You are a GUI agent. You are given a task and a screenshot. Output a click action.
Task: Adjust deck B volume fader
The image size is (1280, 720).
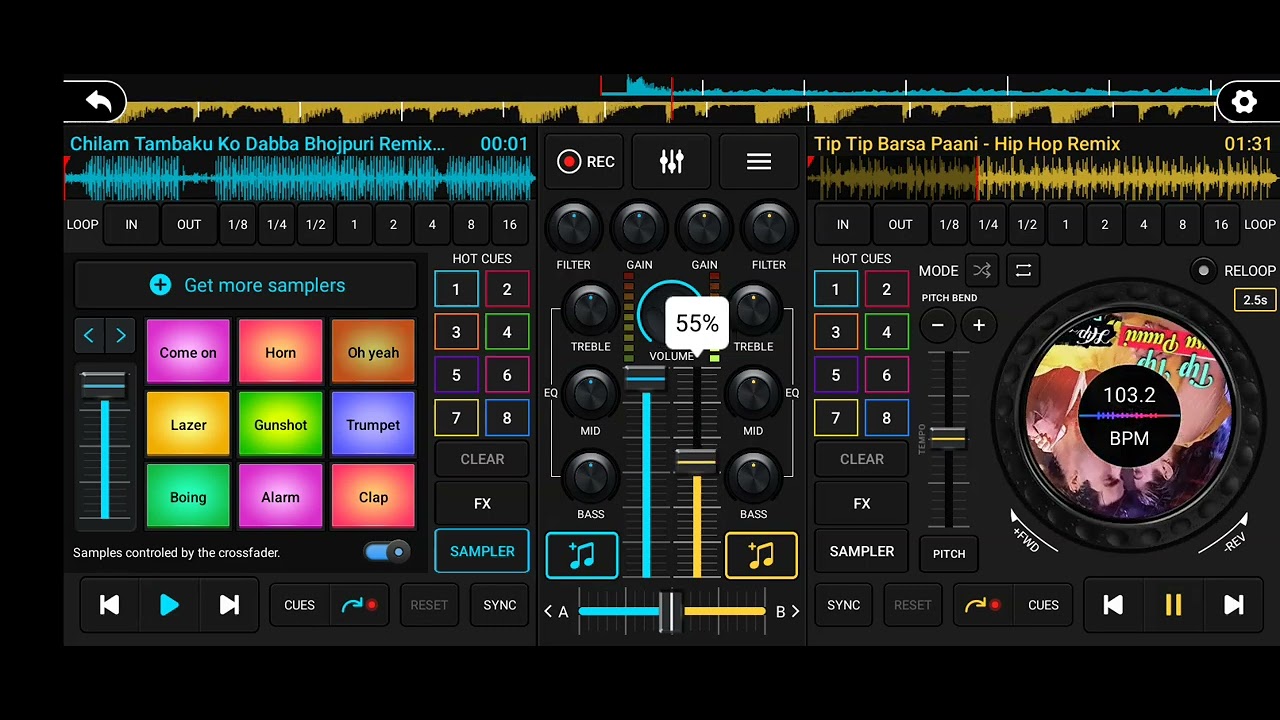(x=696, y=461)
